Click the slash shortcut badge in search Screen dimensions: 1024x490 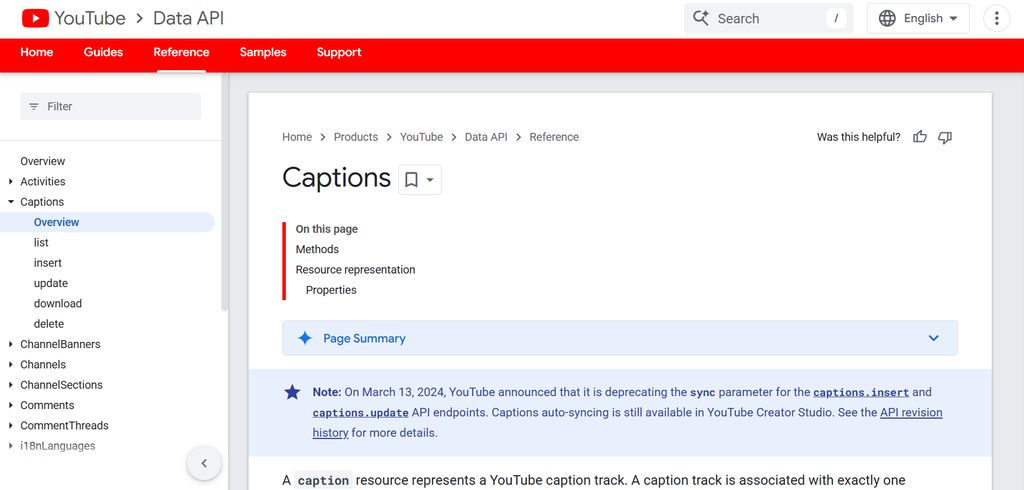(x=836, y=18)
